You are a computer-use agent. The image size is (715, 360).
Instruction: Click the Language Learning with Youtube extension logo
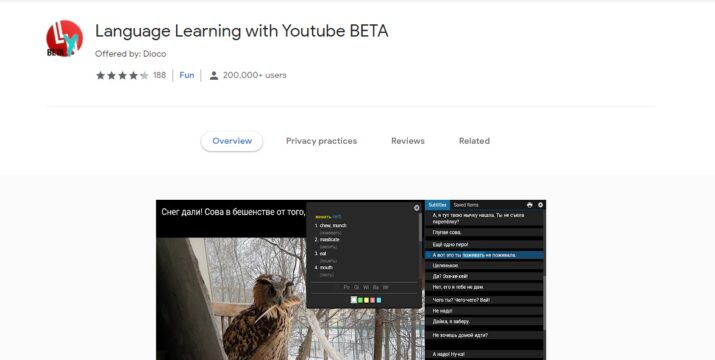(64, 38)
